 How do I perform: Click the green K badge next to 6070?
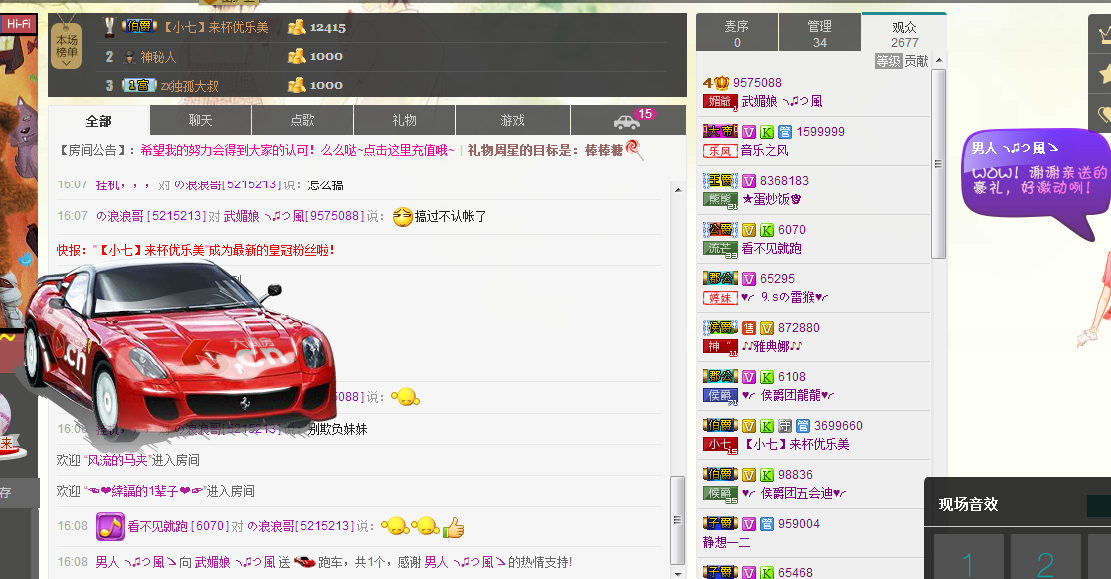767,230
